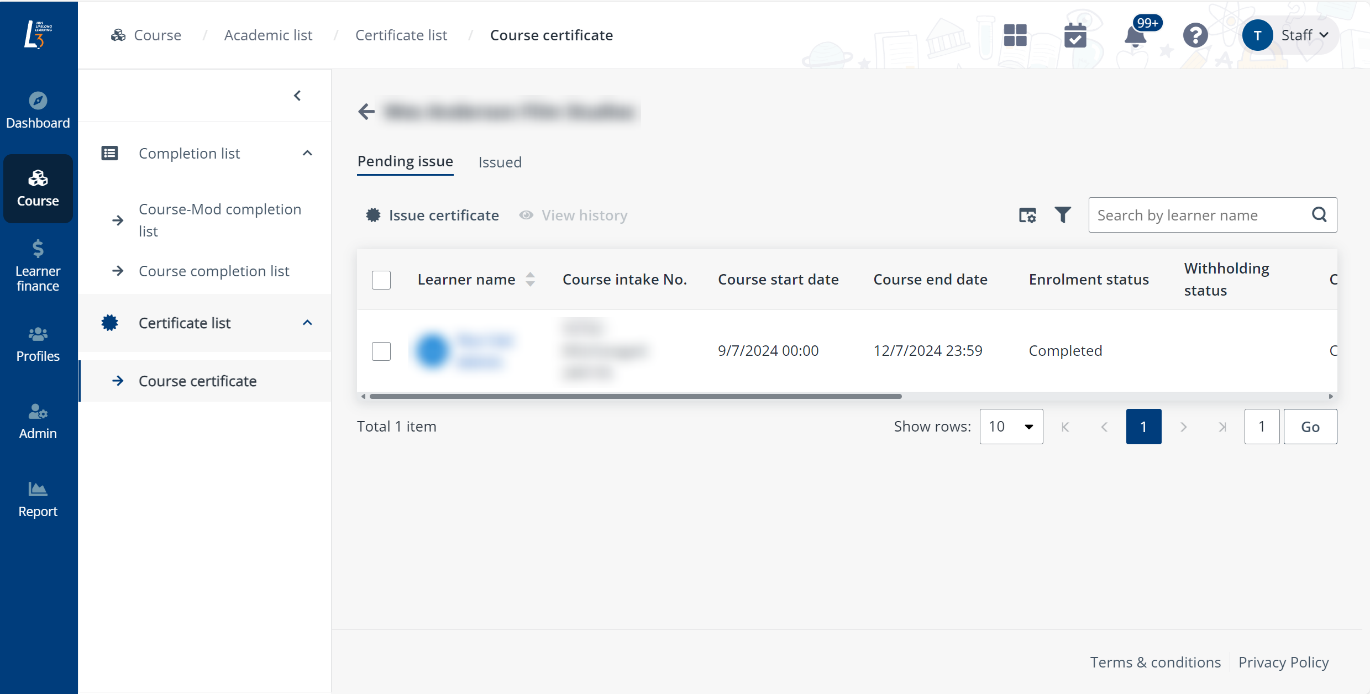Screen dimensions: 1370x694
Task: Open the Privacy Policy link
Action: point(1284,662)
